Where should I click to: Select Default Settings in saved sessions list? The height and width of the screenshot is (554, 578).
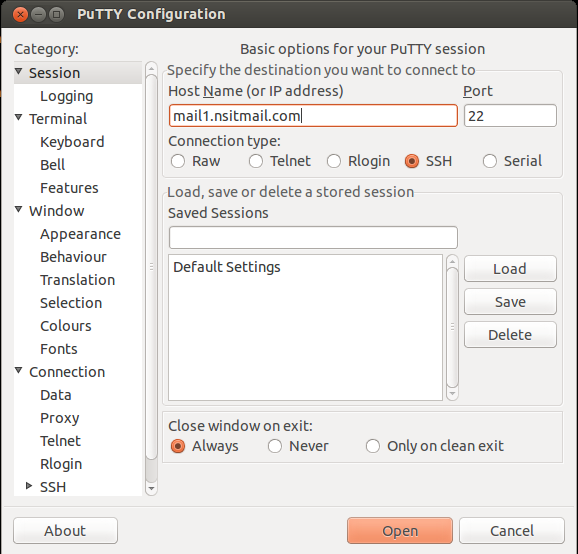[x=227, y=267]
